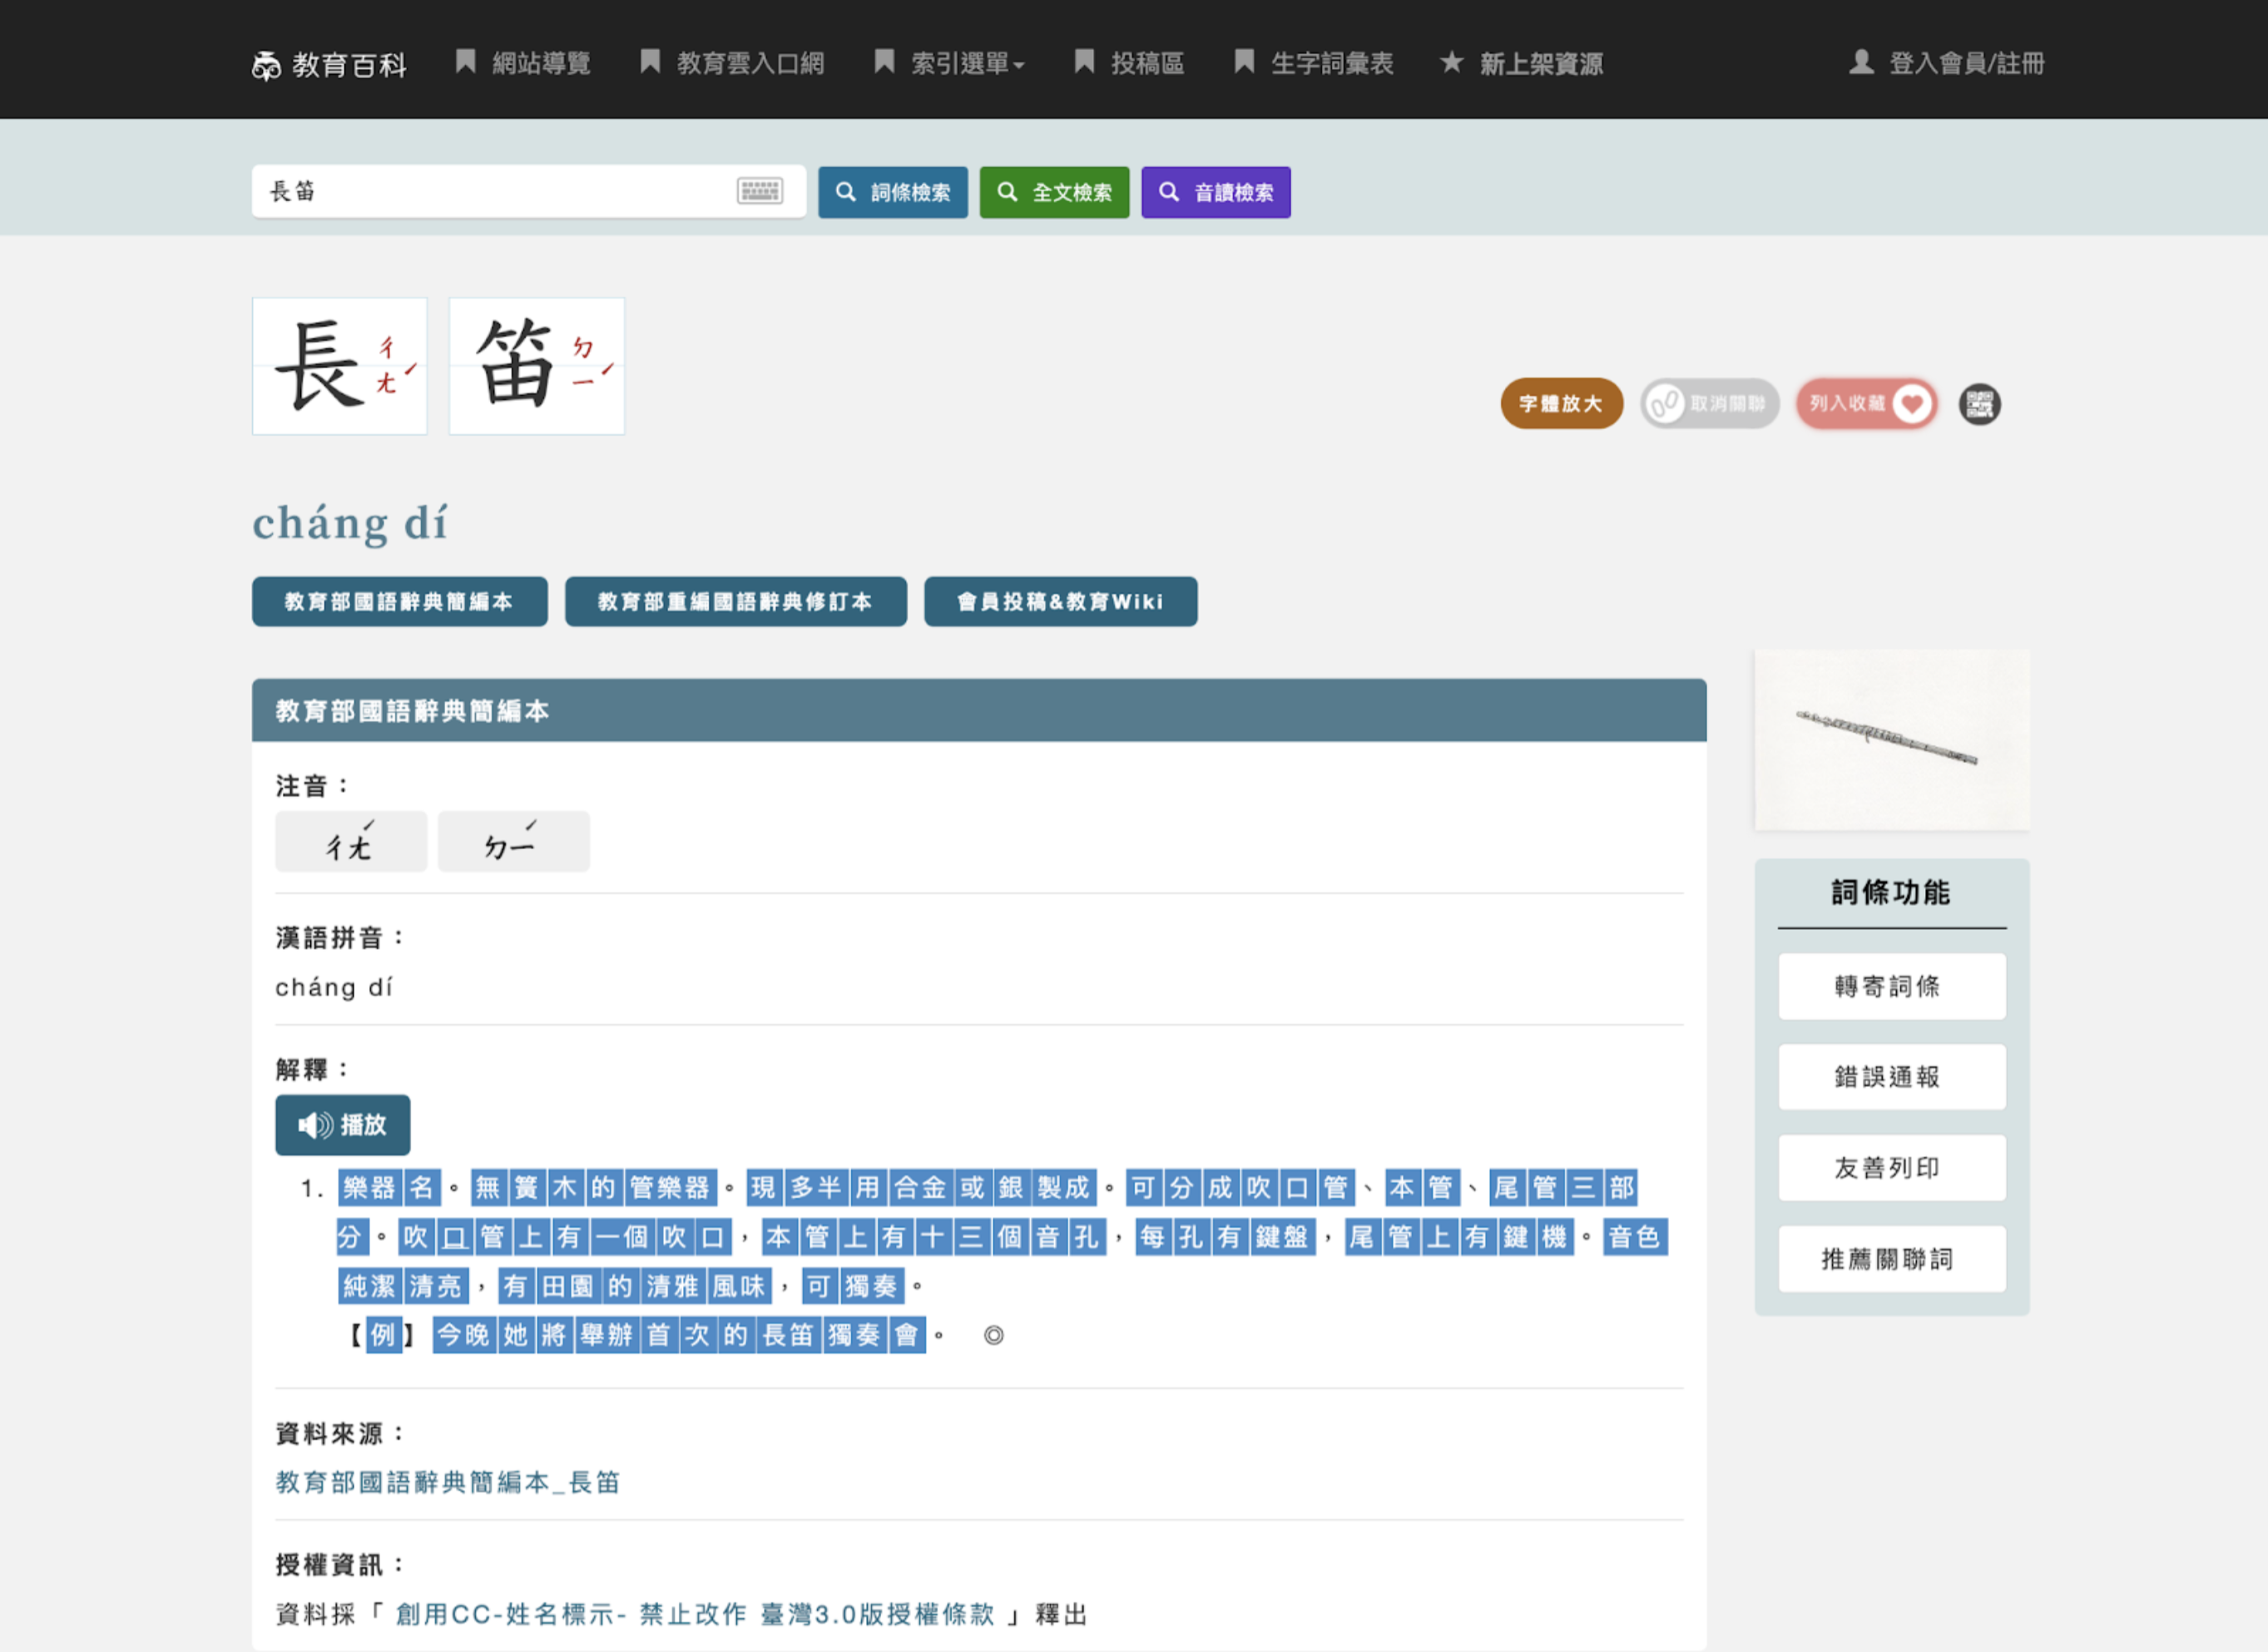
Task: Open the 索引選單 dropdown menu
Action: point(947,63)
